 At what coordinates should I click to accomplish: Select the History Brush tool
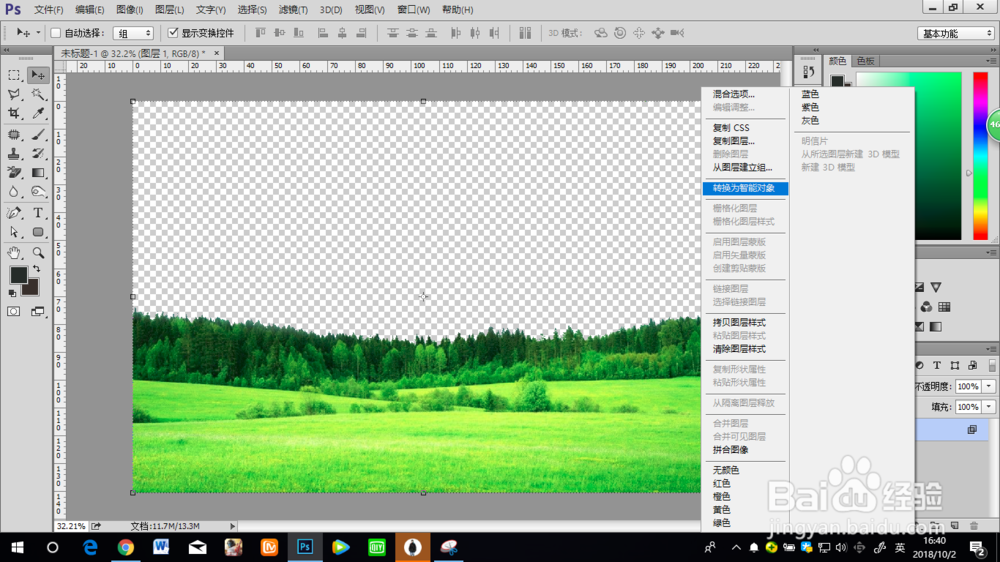pyautogui.click(x=38, y=154)
